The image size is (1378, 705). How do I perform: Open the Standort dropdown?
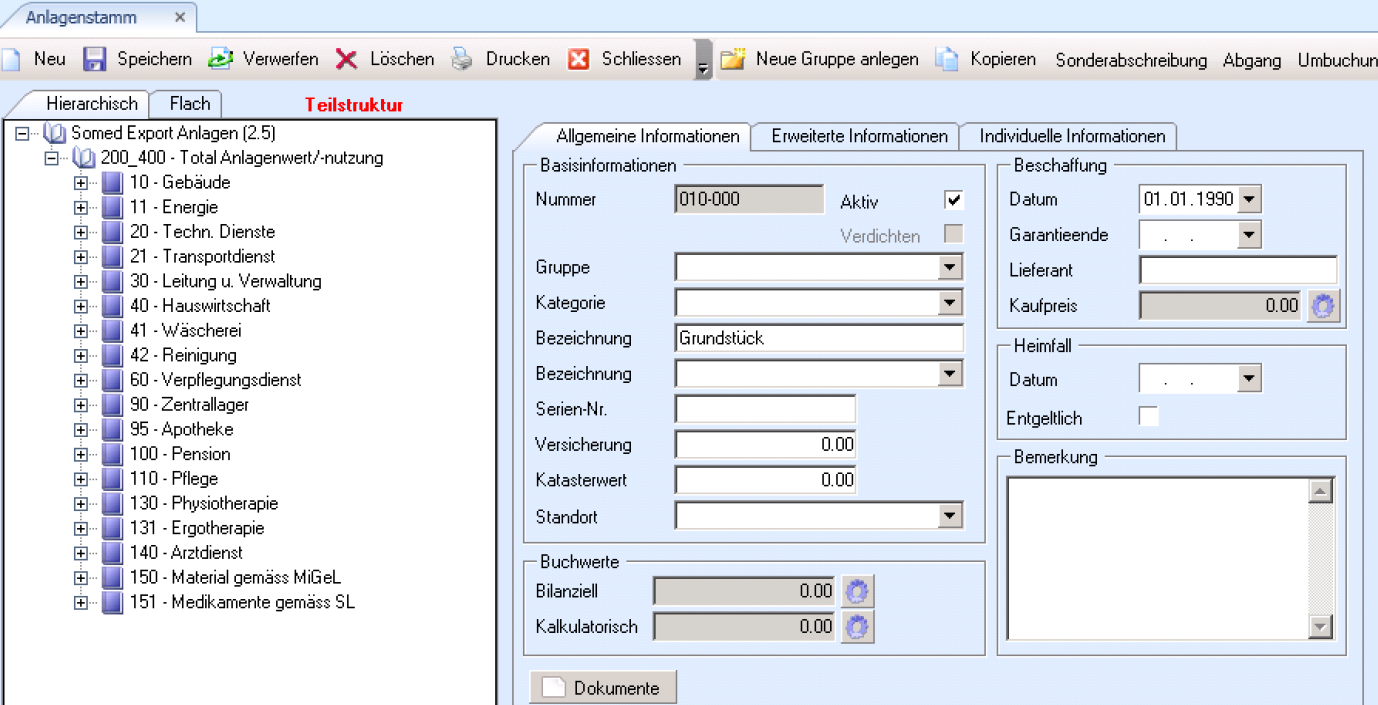(950, 516)
